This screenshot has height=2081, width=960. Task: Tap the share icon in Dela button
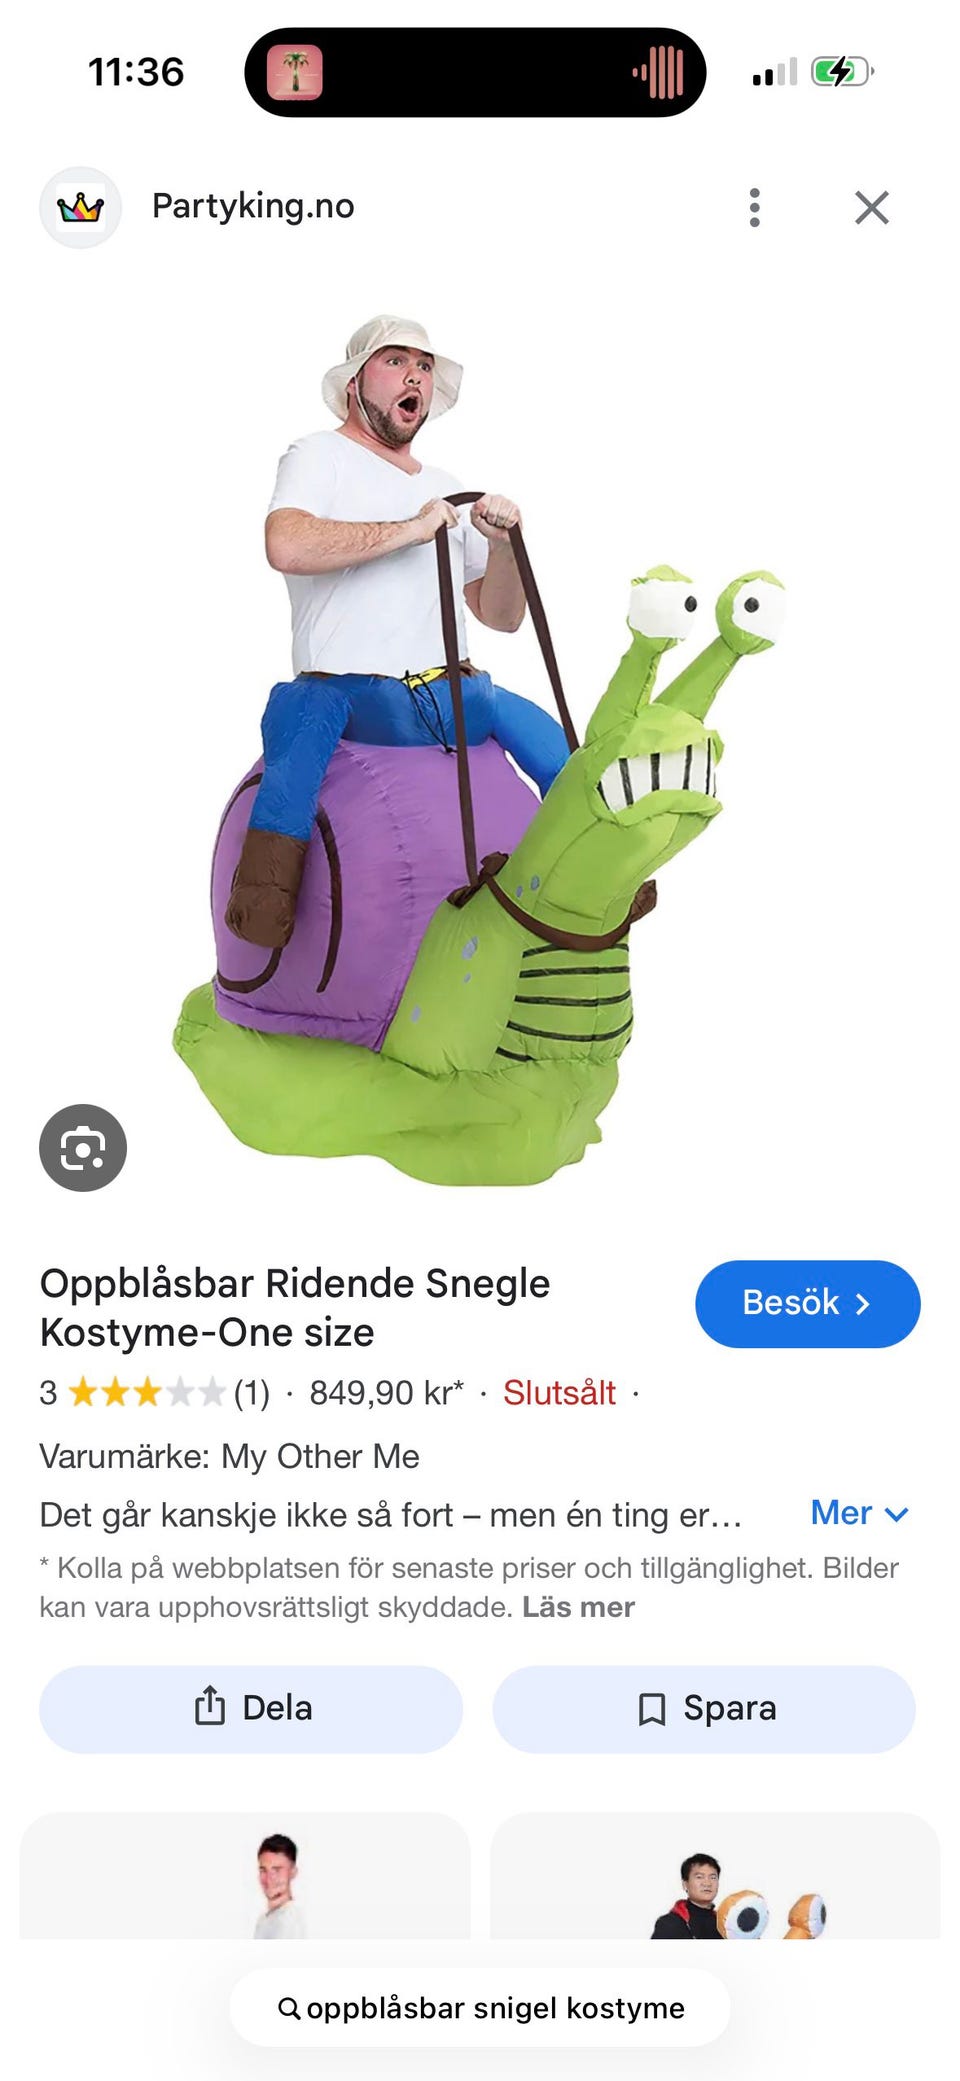pos(209,1706)
